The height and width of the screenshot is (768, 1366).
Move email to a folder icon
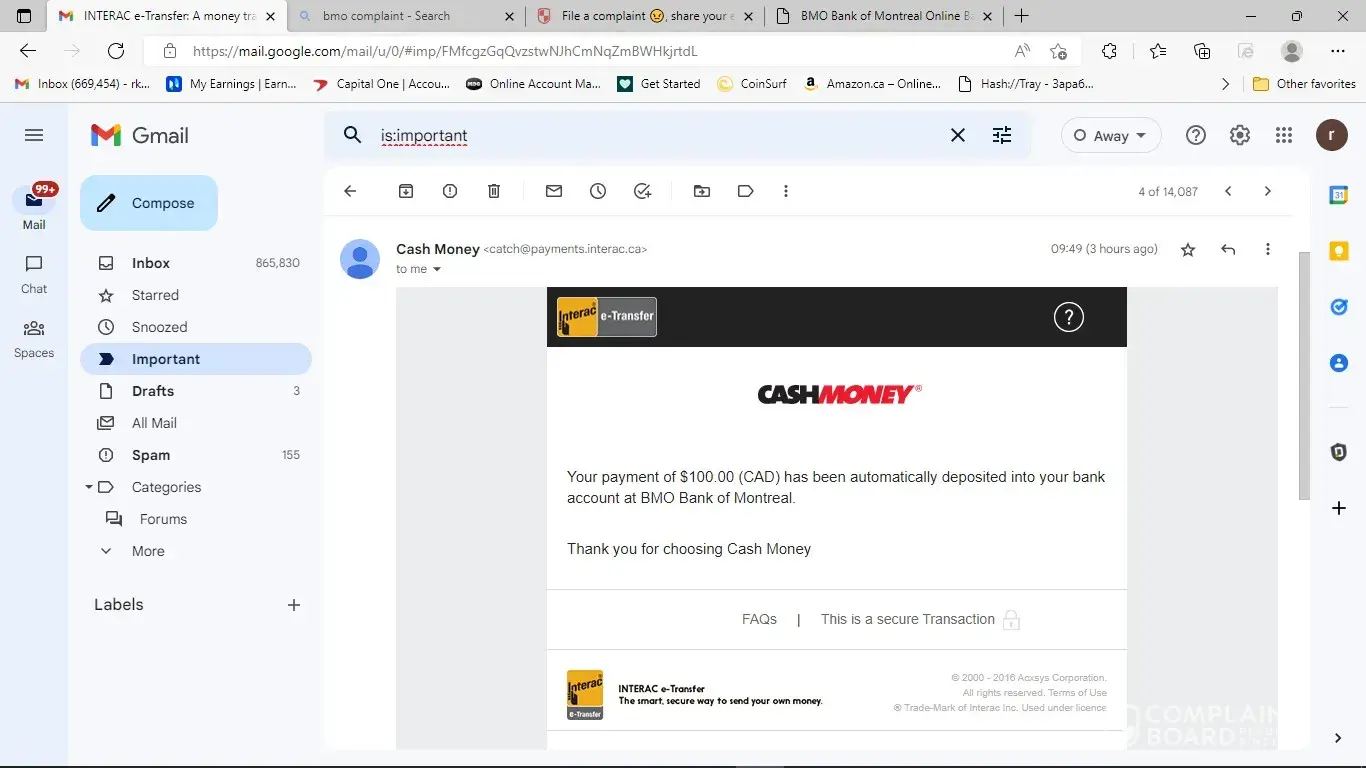click(x=702, y=191)
